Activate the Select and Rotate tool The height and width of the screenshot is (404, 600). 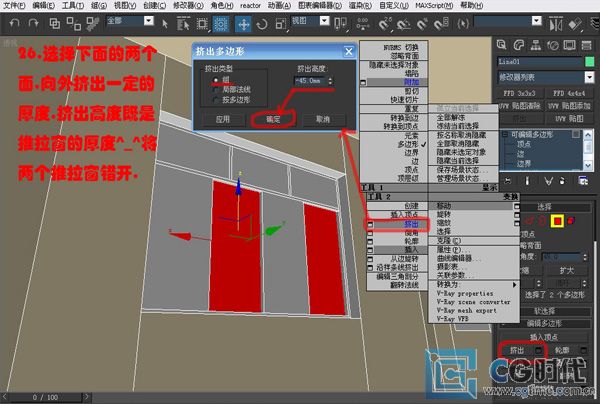coord(262,24)
